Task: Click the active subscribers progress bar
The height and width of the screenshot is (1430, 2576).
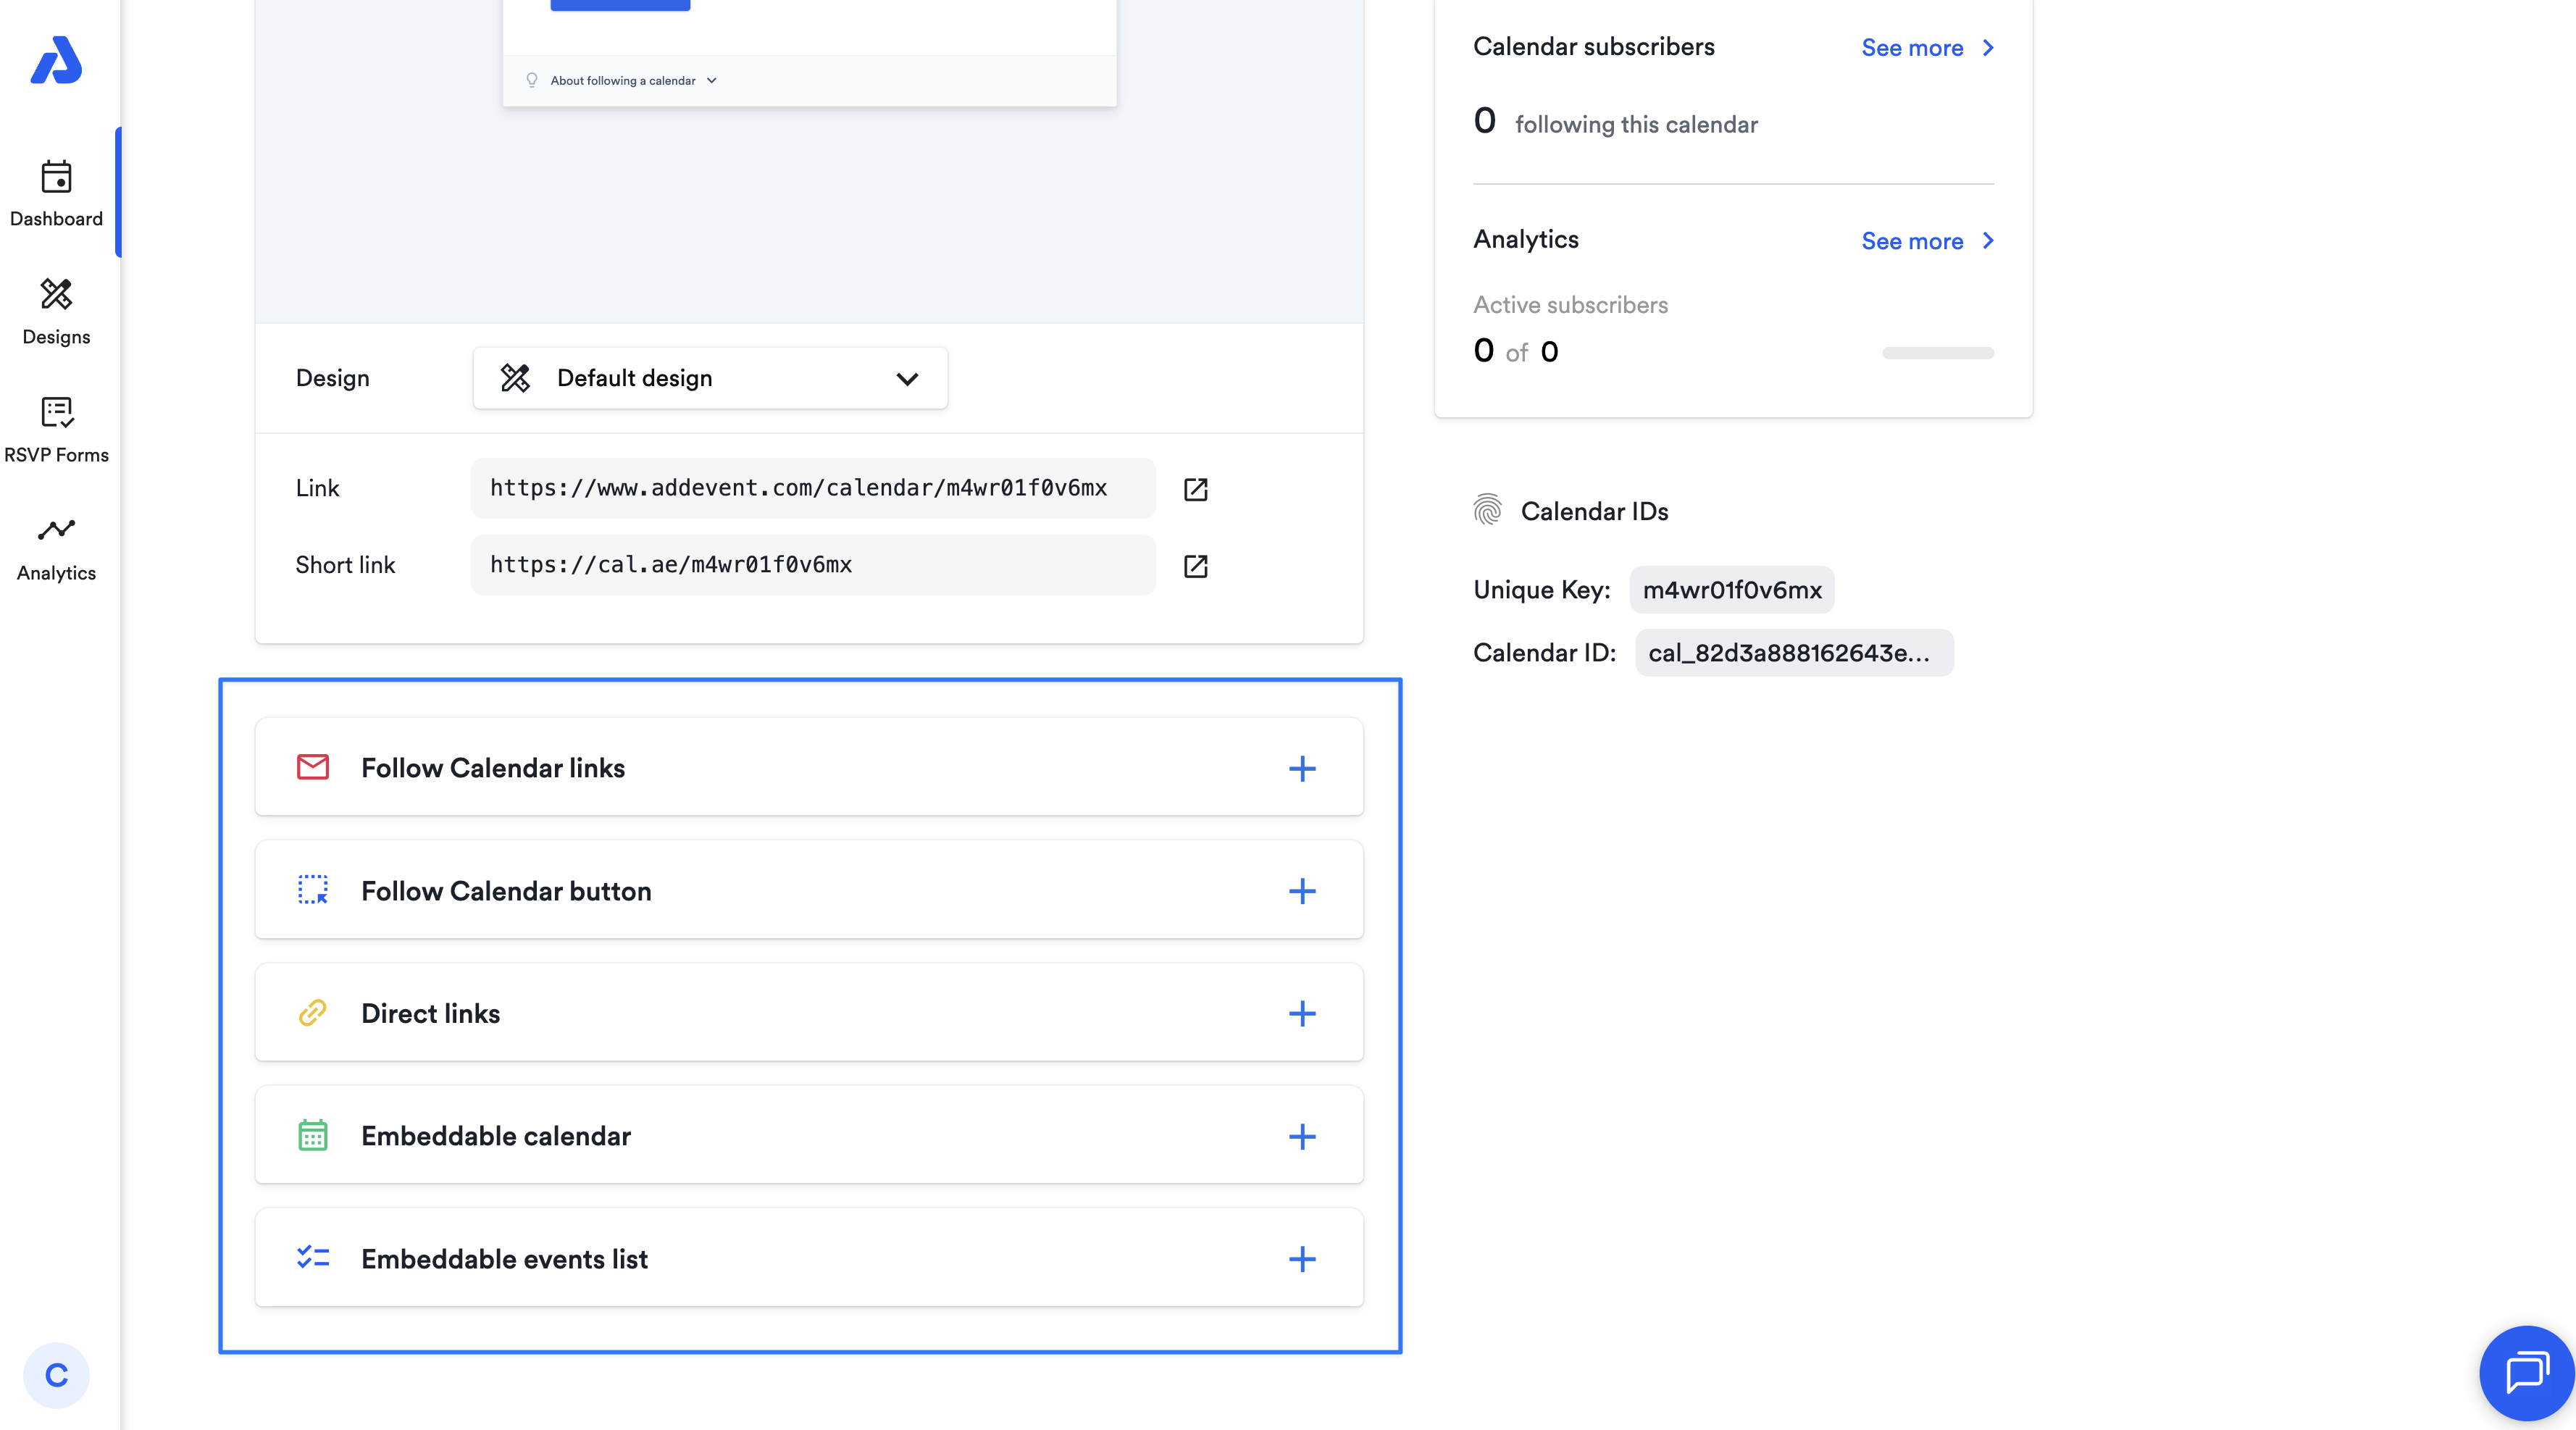Action: pyautogui.click(x=1937, y=353)
